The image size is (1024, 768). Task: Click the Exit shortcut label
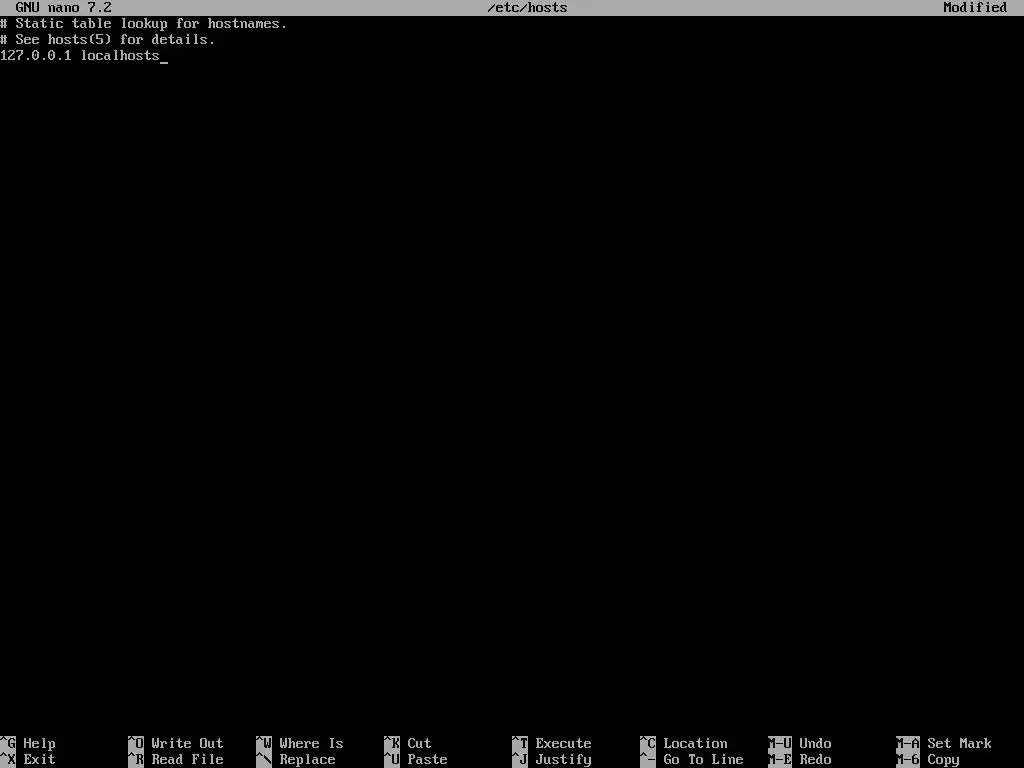click(28, 760)
